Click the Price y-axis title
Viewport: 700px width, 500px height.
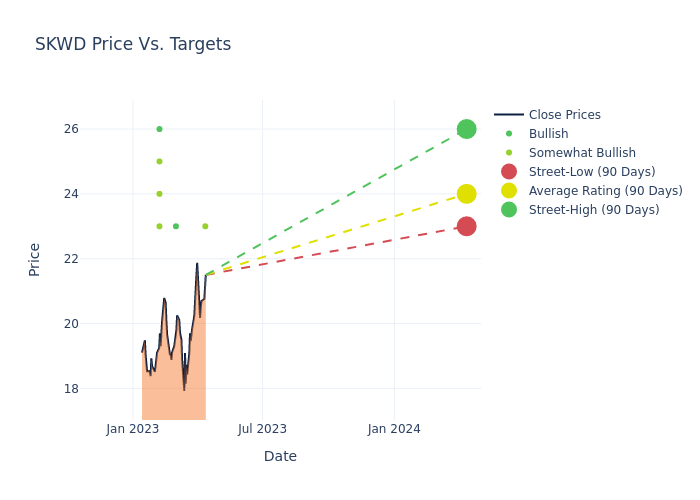click(35, 259)
